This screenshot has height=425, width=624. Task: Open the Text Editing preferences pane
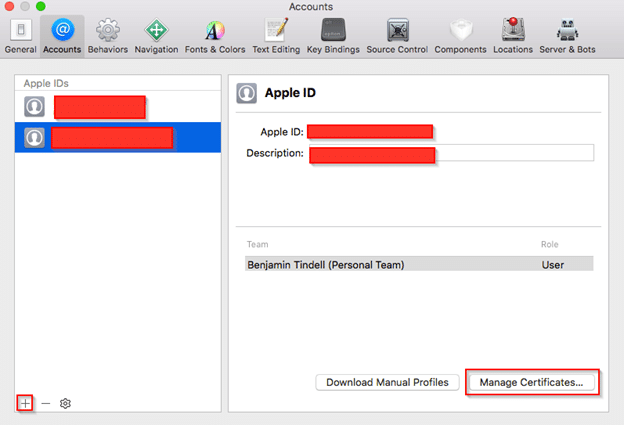click(276, 37)
